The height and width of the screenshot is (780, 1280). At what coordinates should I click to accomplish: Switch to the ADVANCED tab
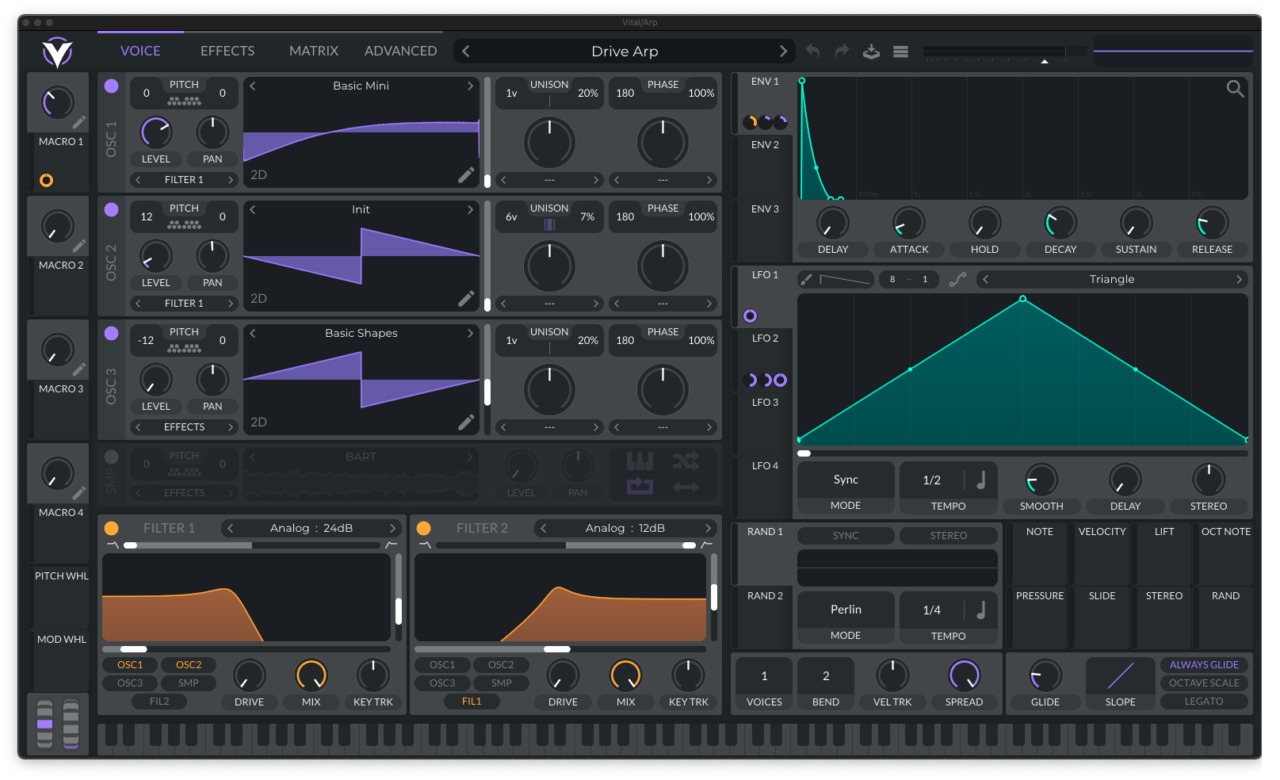(400, 51)
